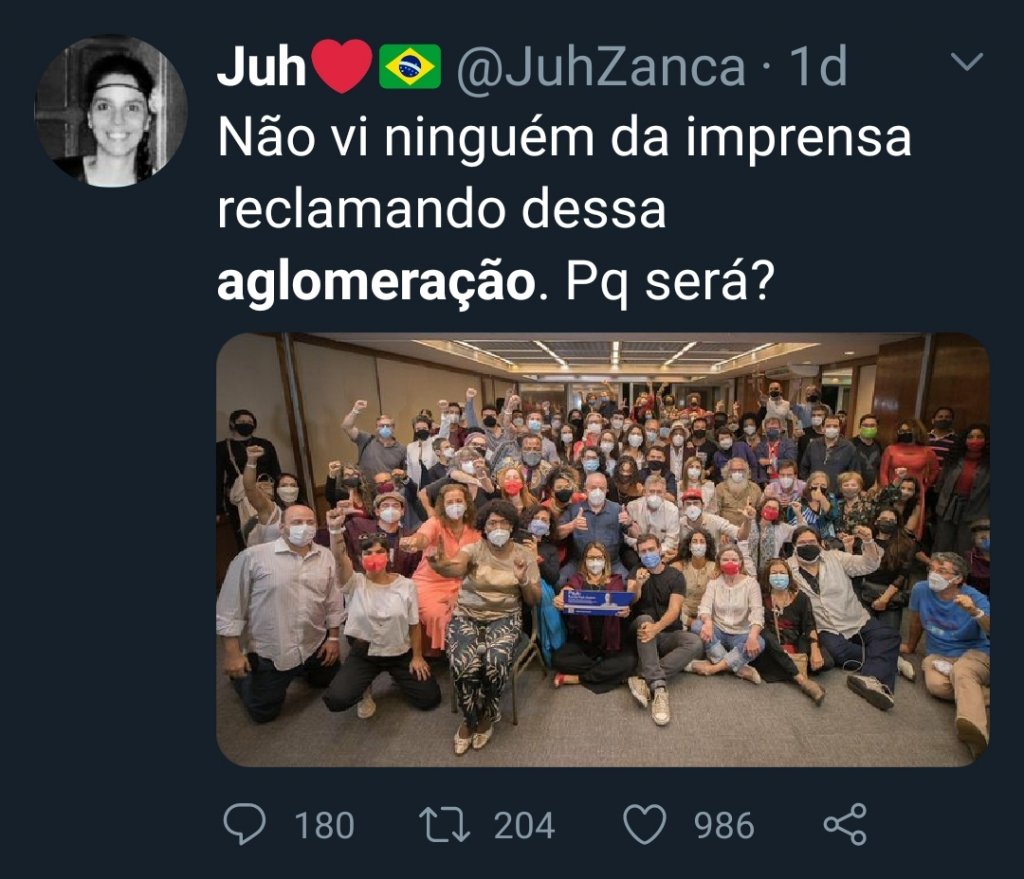
Task: Open the attached group photo
Action: 603,550
